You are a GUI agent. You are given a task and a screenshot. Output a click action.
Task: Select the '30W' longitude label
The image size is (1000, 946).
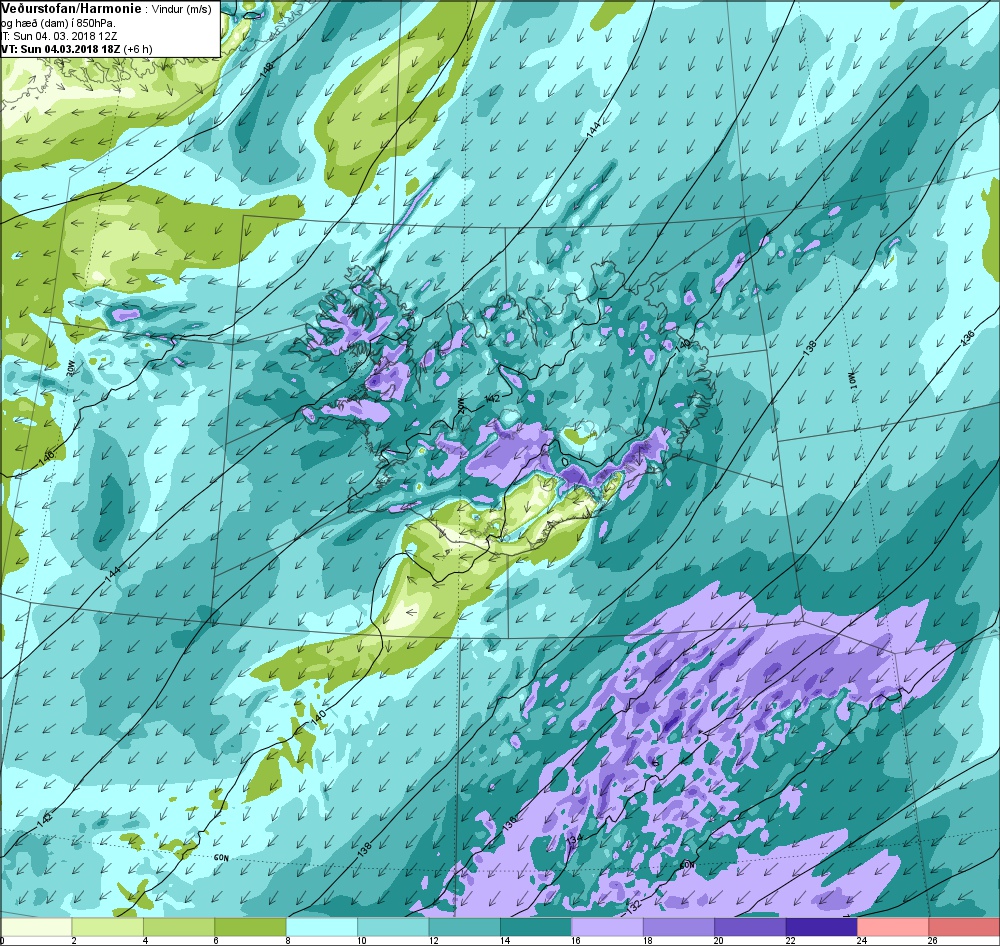tap(71, 369)
